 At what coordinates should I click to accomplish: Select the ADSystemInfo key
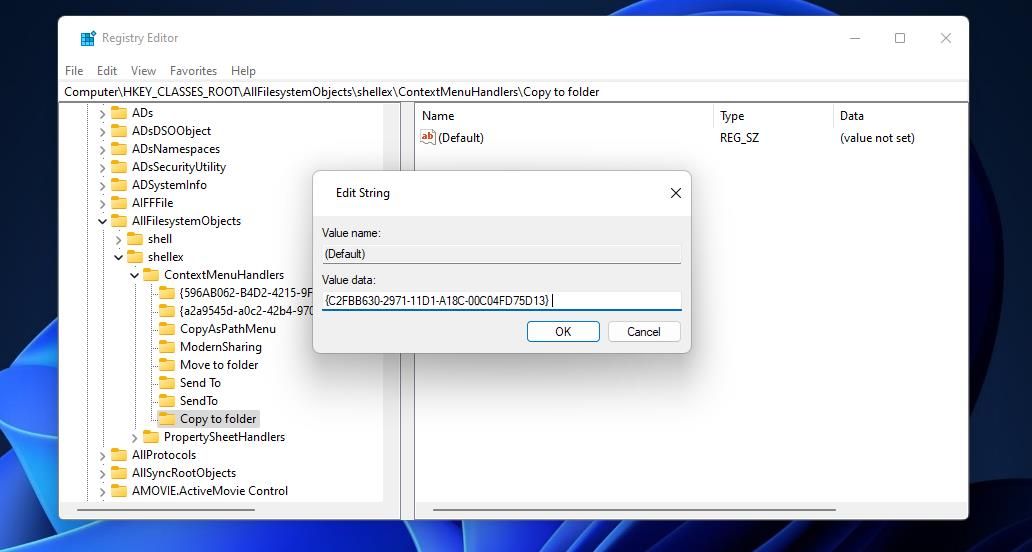(x=169, y=185)
